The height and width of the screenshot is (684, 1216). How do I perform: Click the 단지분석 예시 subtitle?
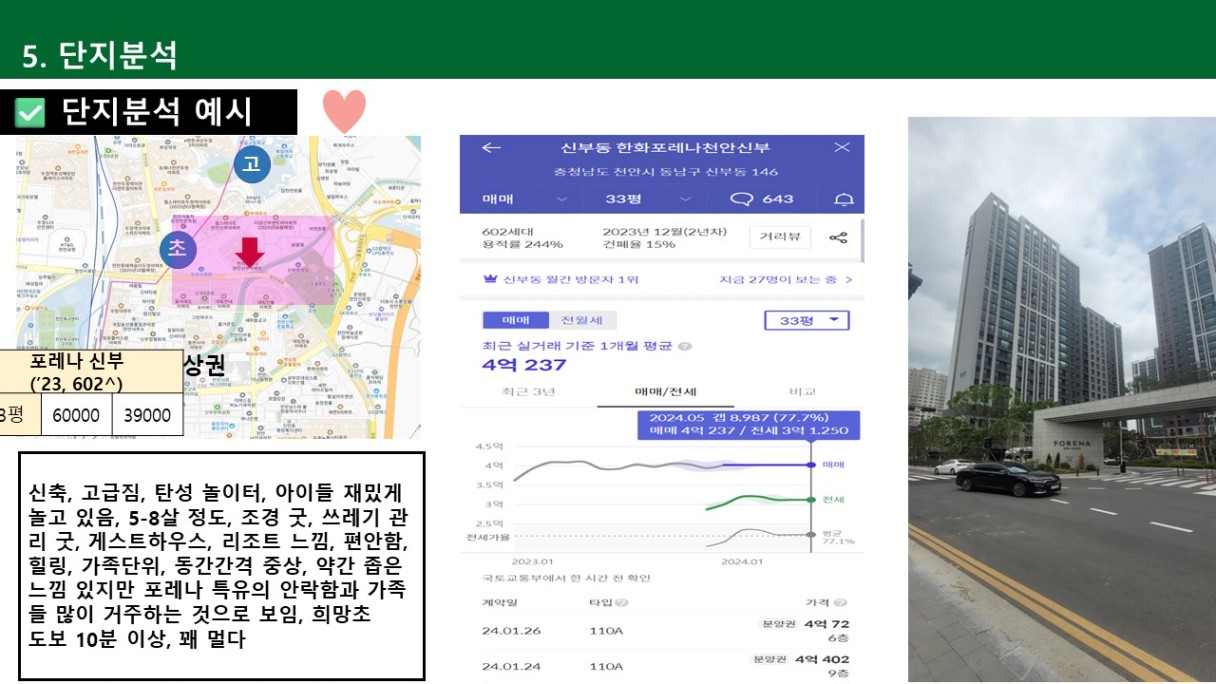[x=157, y=112]
